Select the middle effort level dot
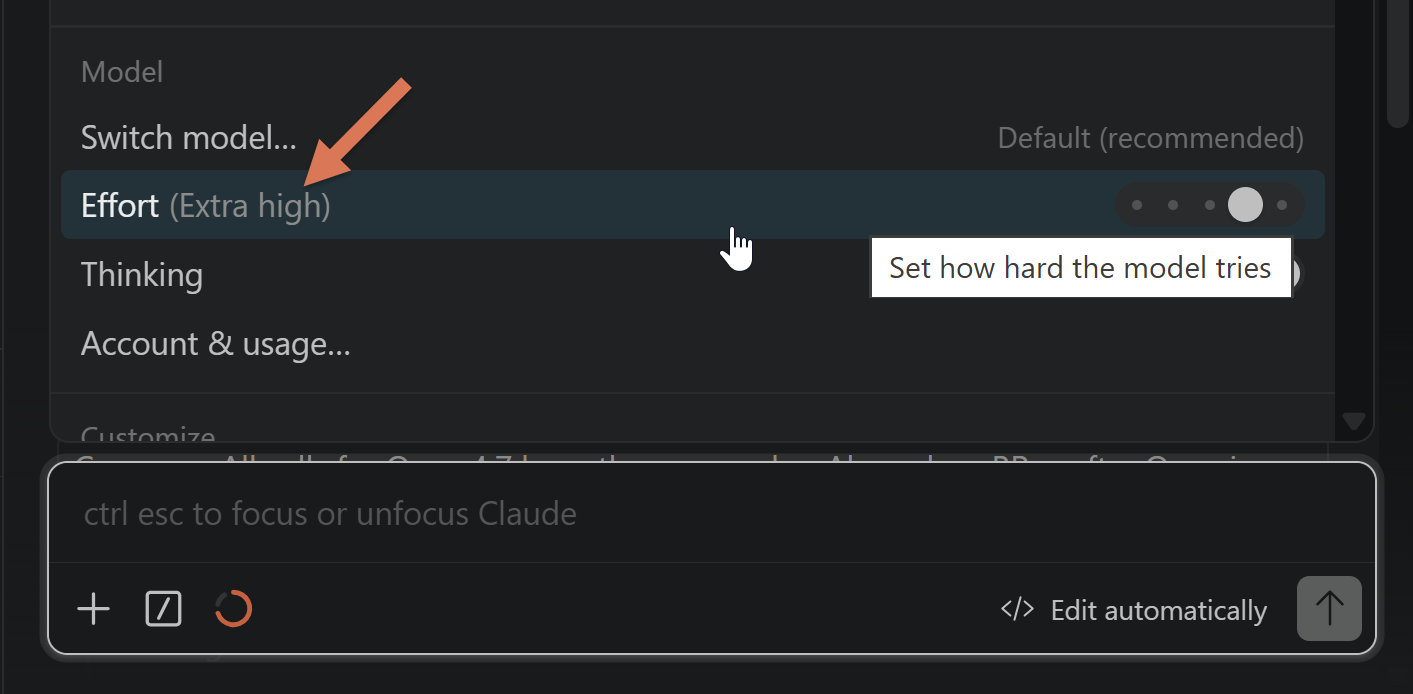 pos(1208,204)
